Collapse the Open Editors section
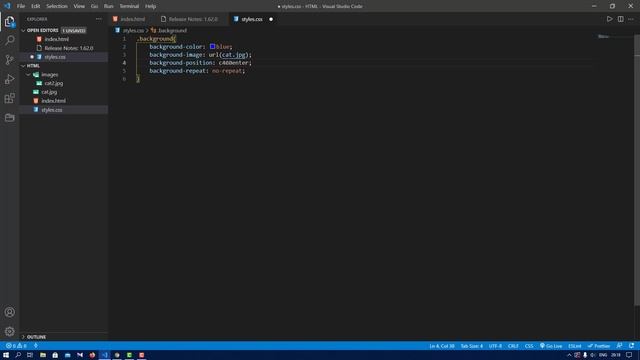Image resolution: width=640 pixels, height=360 pixels. [23, 30]
